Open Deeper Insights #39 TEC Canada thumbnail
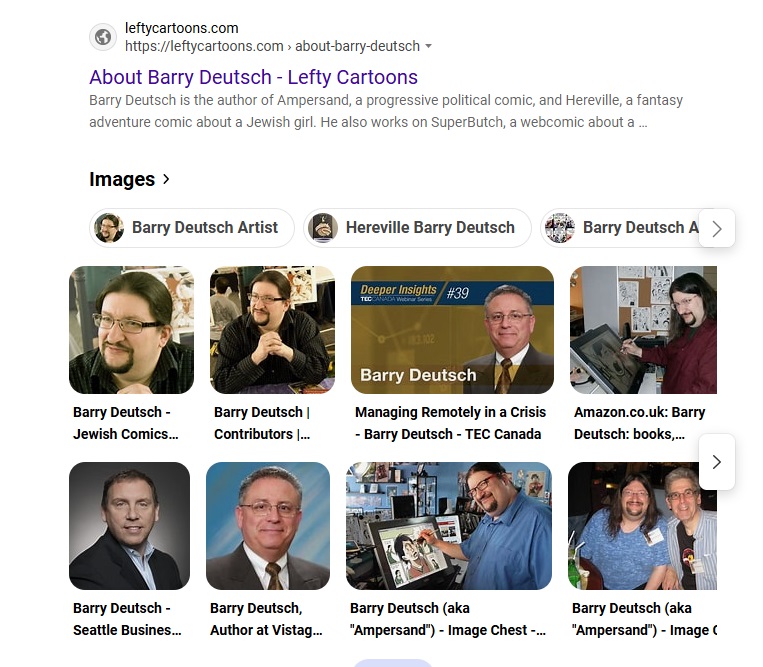 452,330
